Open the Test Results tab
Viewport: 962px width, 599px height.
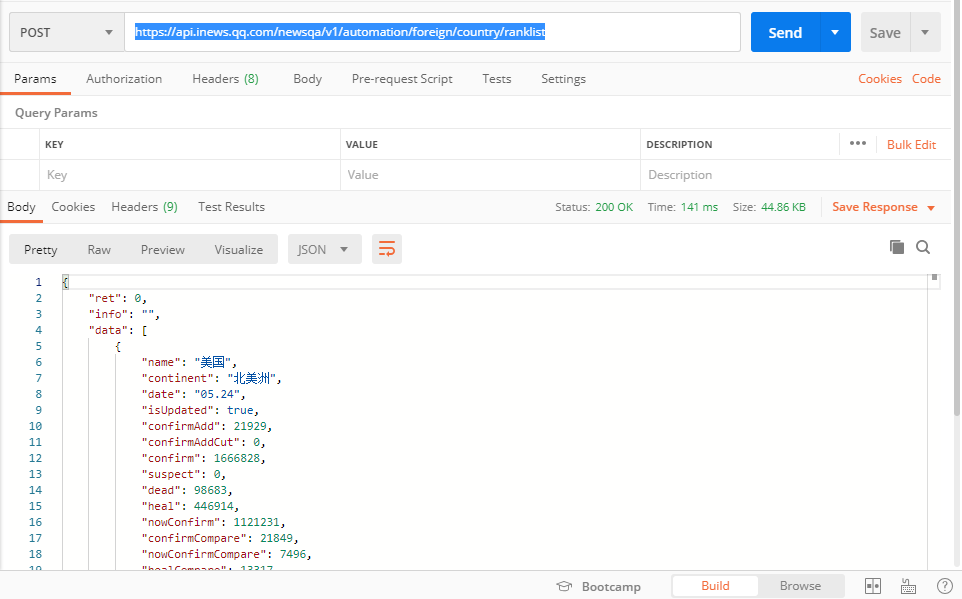click(x=231, y=207)
